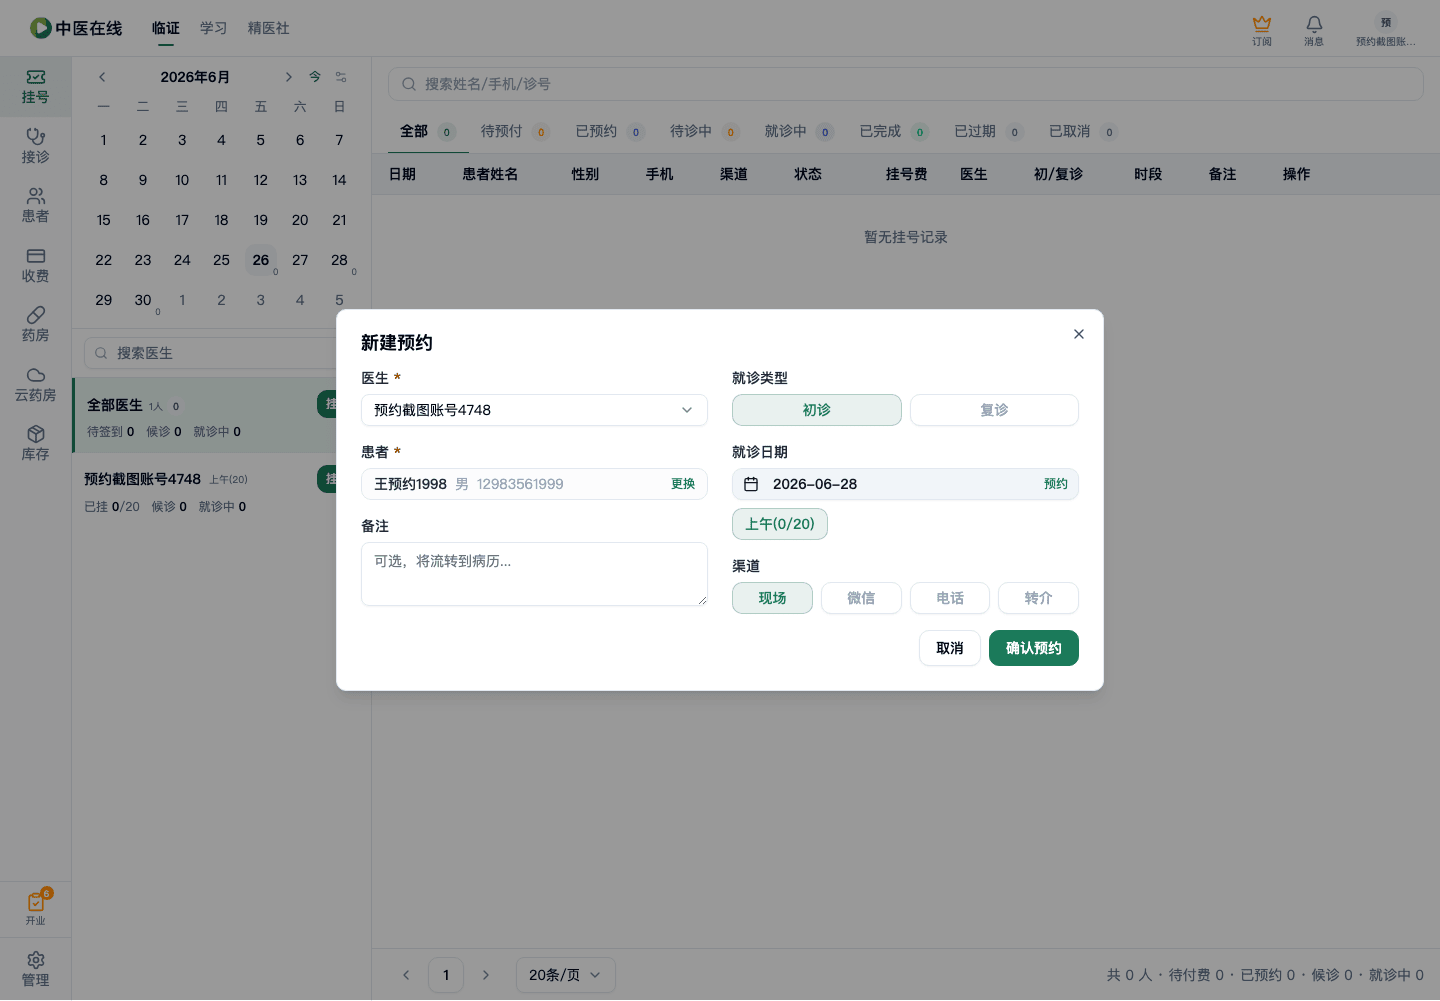Image resolution: width=1440 pixels, height=1001 pixels.
Task: Click 更换 to change patient
Action: coord(683,484)
